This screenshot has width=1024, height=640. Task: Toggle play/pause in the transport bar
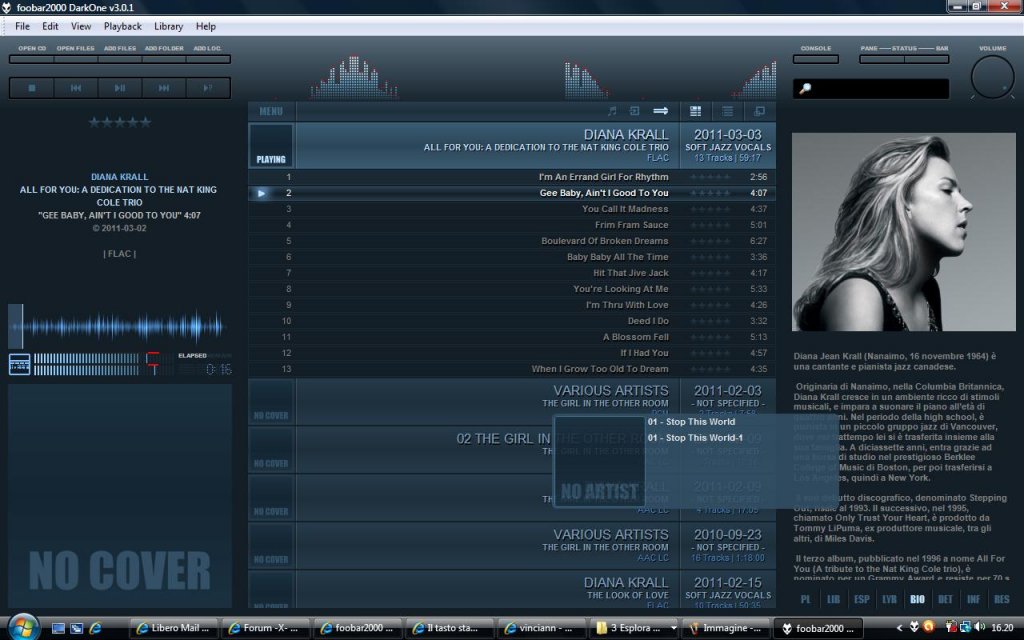[x=120, y=88]
